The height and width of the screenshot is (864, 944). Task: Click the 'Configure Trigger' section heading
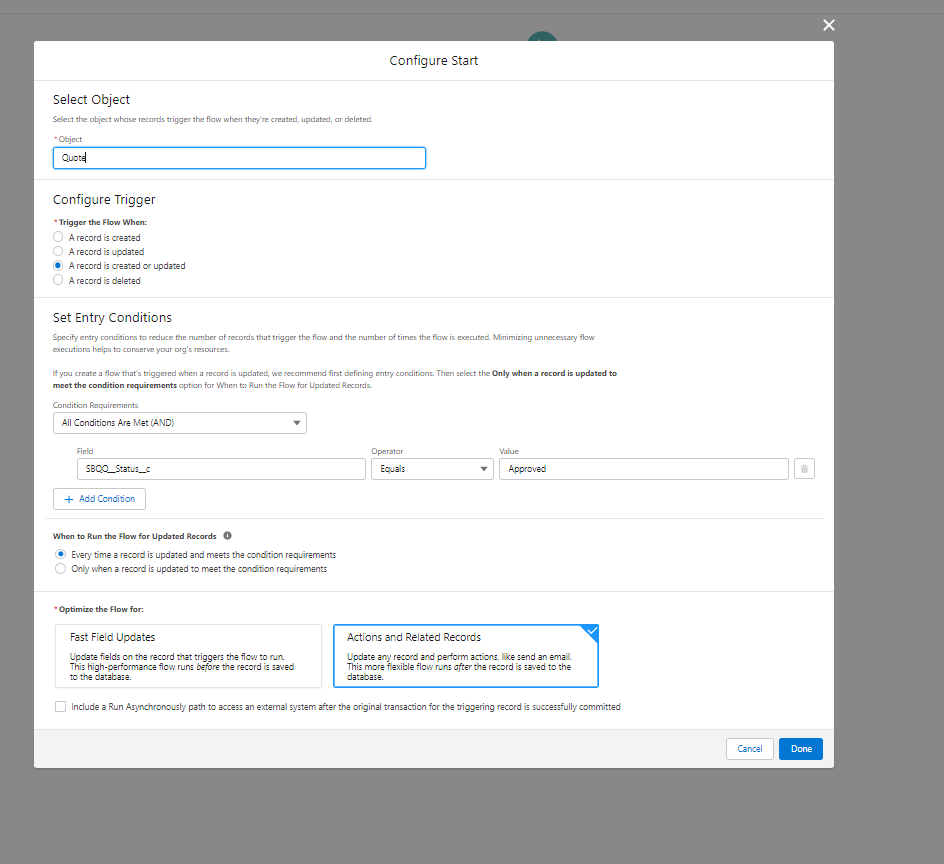point(104,199)
